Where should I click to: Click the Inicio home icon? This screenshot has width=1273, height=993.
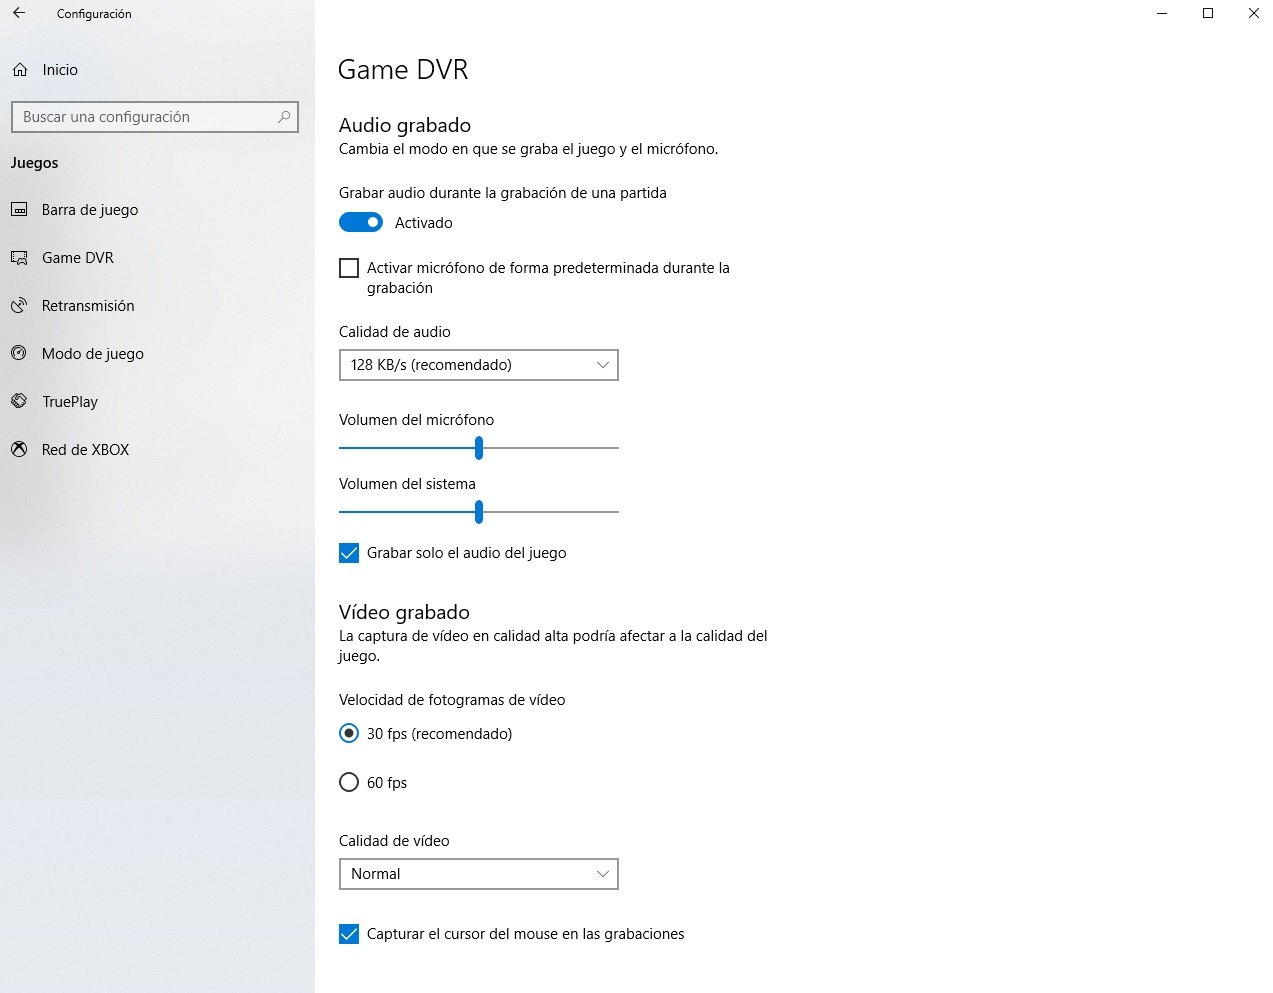click(x=20, y=70)
